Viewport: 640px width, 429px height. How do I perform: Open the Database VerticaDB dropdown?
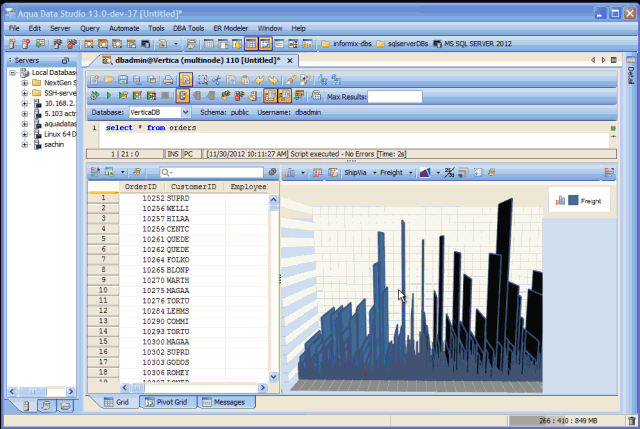(x=185, y=112)
